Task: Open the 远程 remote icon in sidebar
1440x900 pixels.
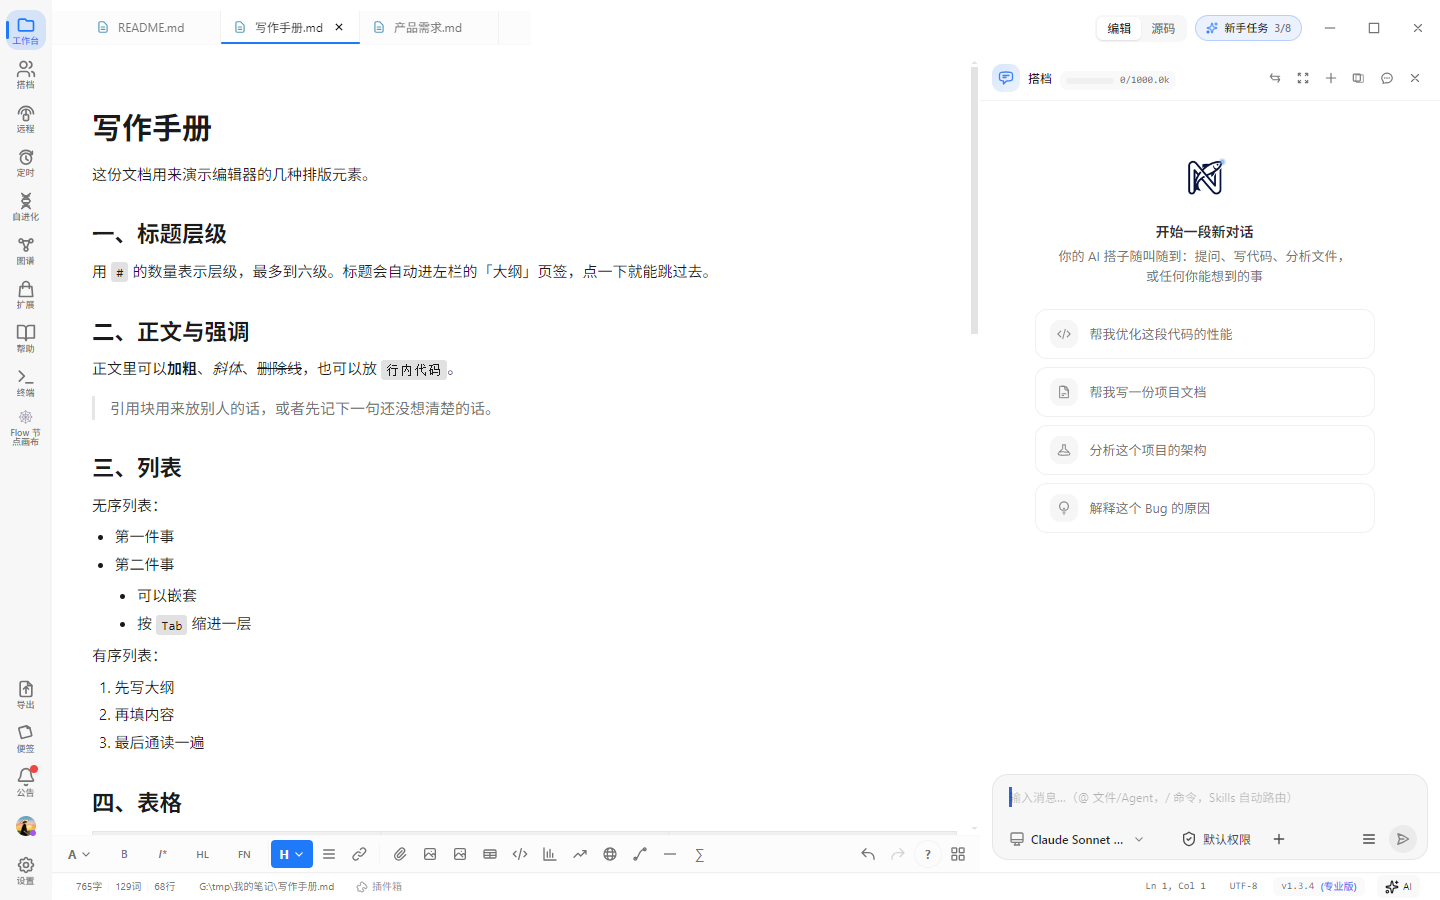Action: tap(26, 118)
